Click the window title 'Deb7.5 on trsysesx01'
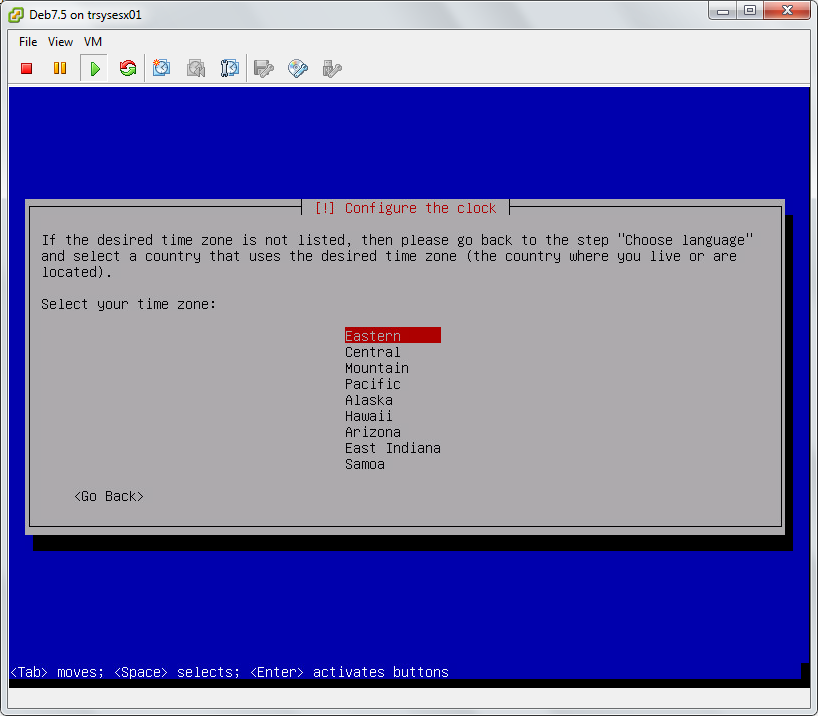 pos(85,15)
